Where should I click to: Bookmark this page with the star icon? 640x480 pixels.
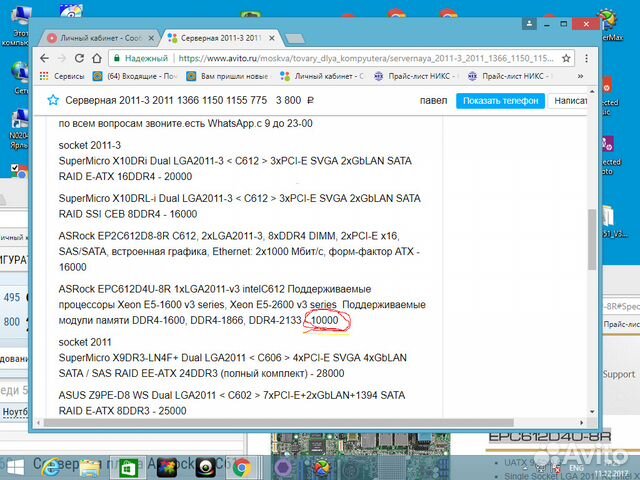(566, 58)
